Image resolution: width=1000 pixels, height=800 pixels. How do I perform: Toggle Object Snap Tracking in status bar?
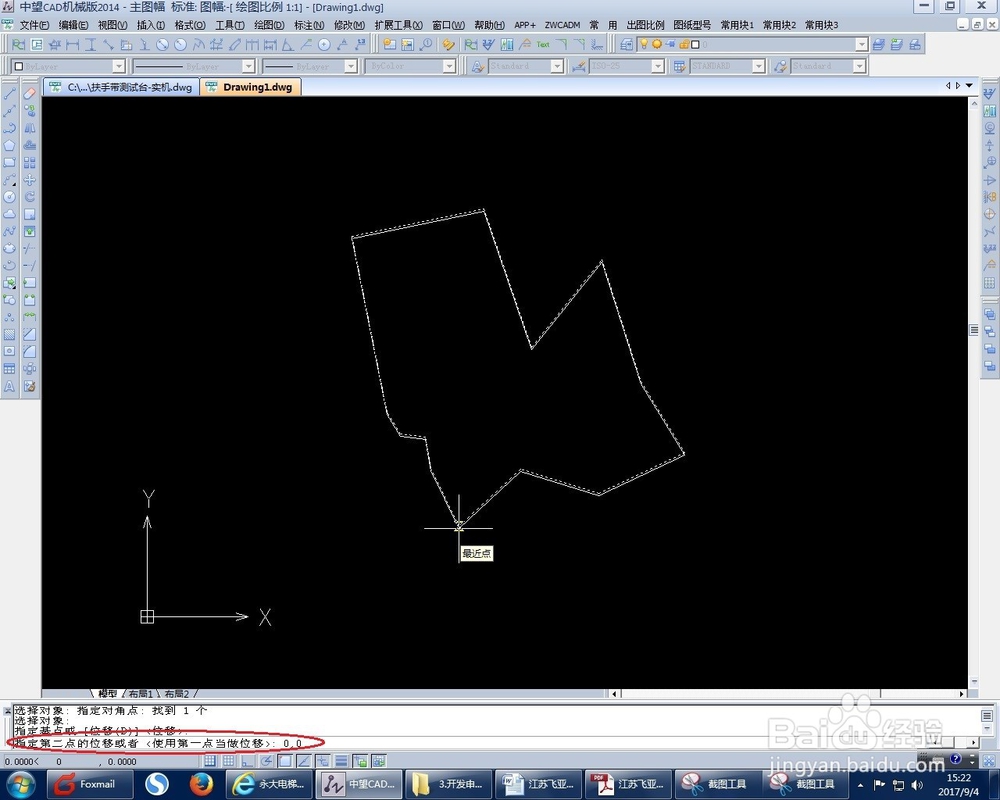304,760
